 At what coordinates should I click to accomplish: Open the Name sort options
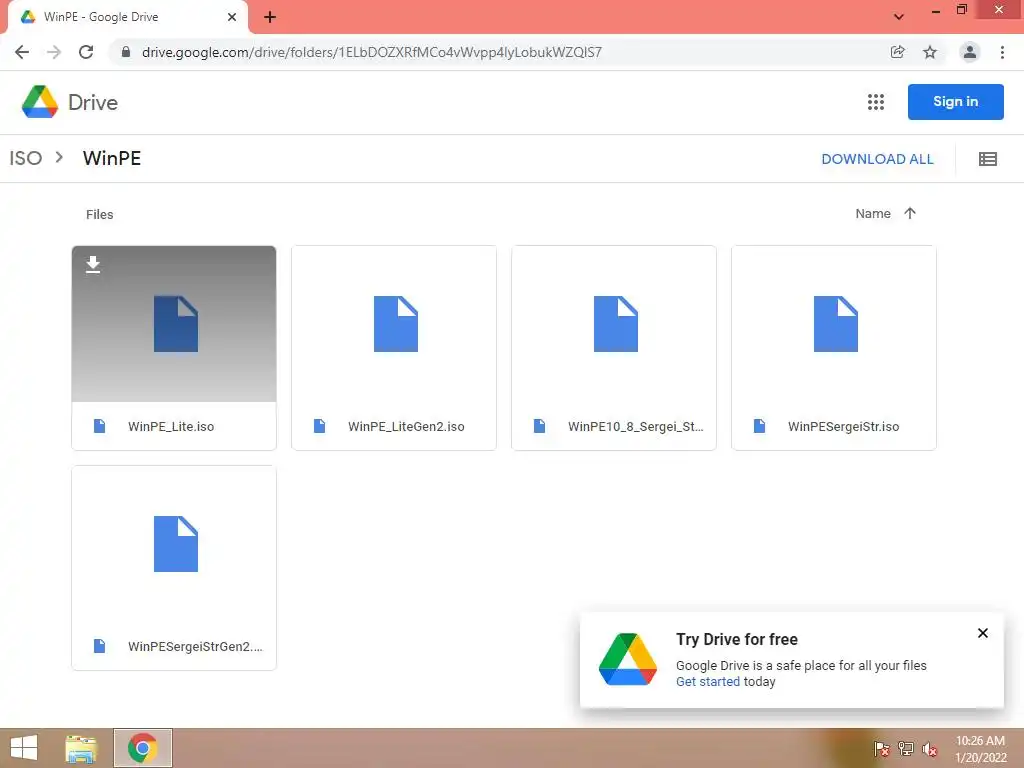(x=872, y=214)
